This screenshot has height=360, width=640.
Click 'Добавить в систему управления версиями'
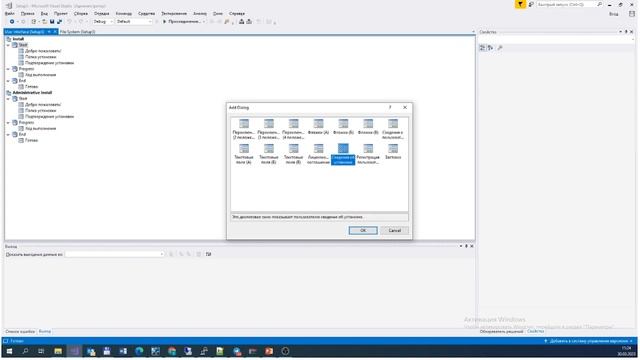(588, 341)
